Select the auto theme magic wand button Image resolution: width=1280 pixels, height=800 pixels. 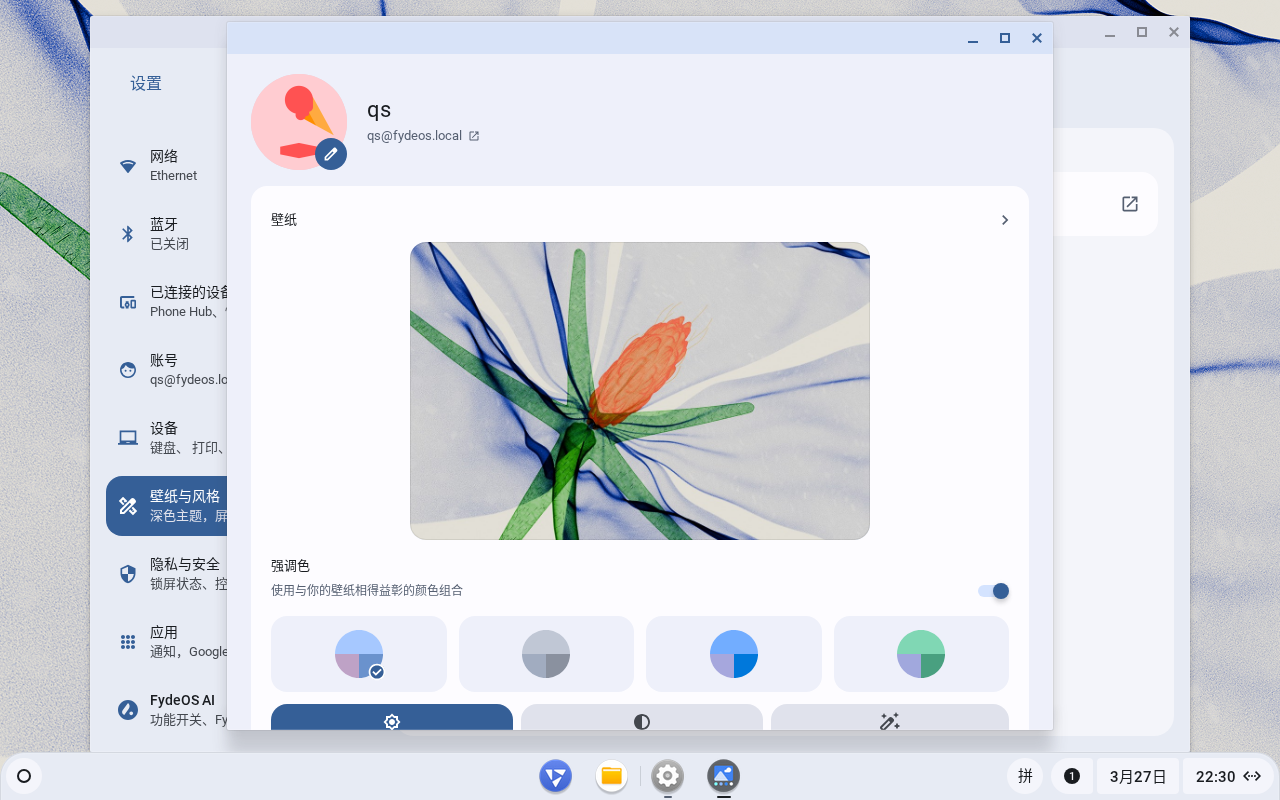click(x=889, y=720)
